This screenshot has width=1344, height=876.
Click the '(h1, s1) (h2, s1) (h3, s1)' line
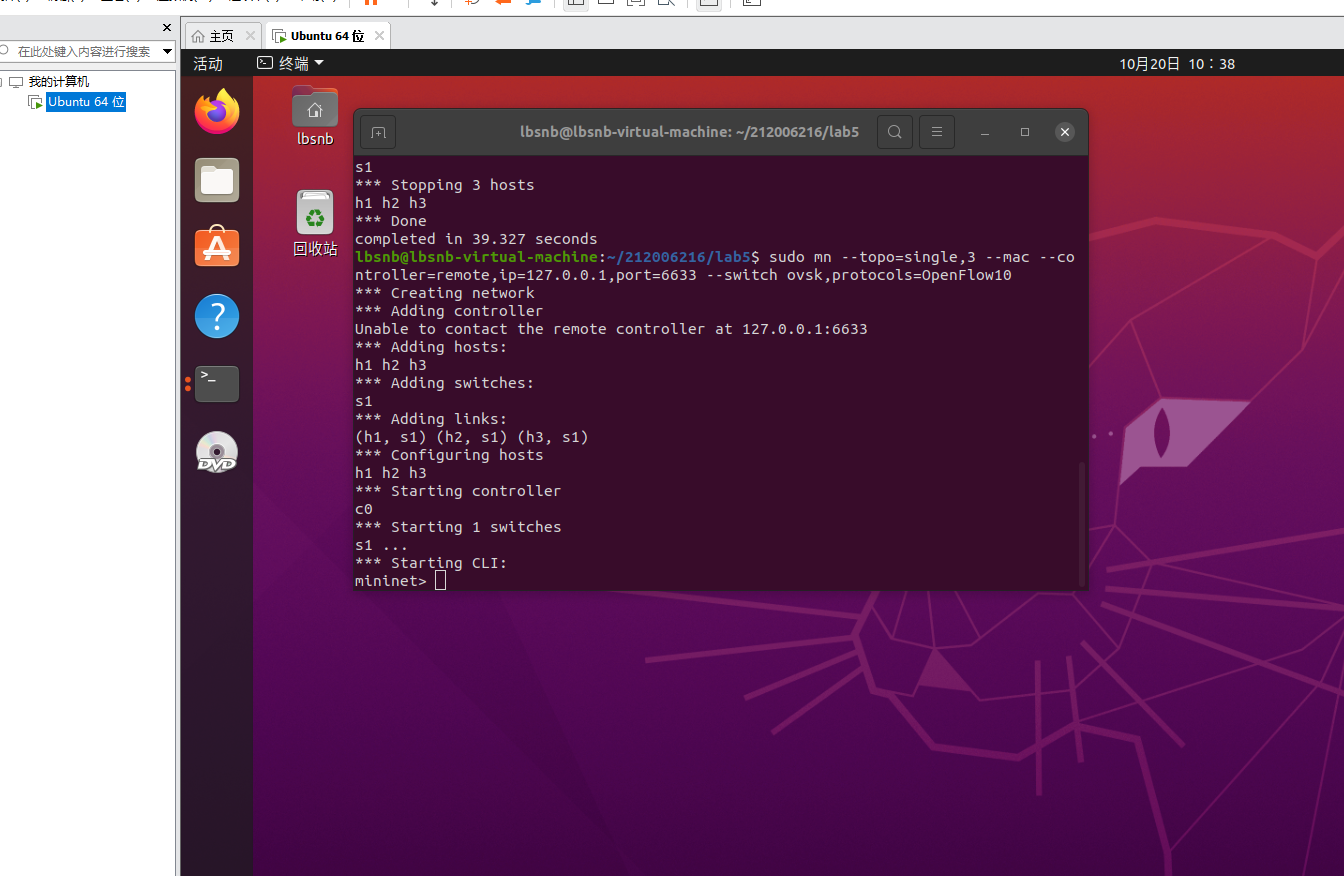pos(472,437)
